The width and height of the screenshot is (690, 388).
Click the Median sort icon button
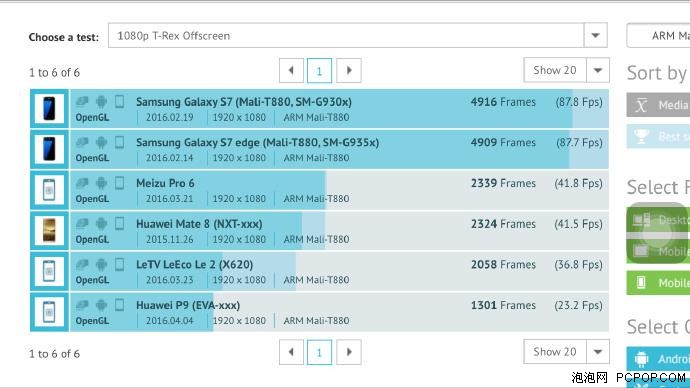tap(641, 105)
